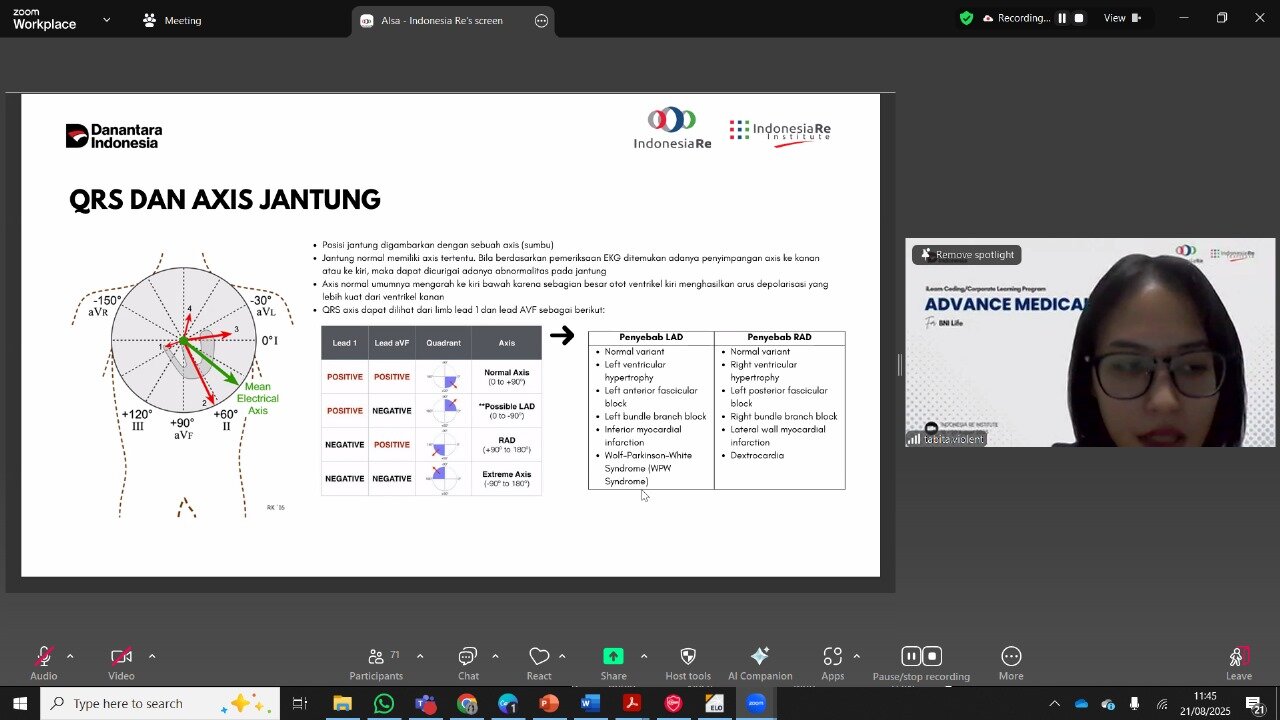Switch to the Meeting tab
Screen dimensions: 1280x720
point(172,20)
